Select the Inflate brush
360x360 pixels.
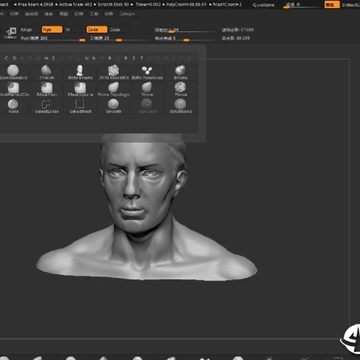click(180, 72)
